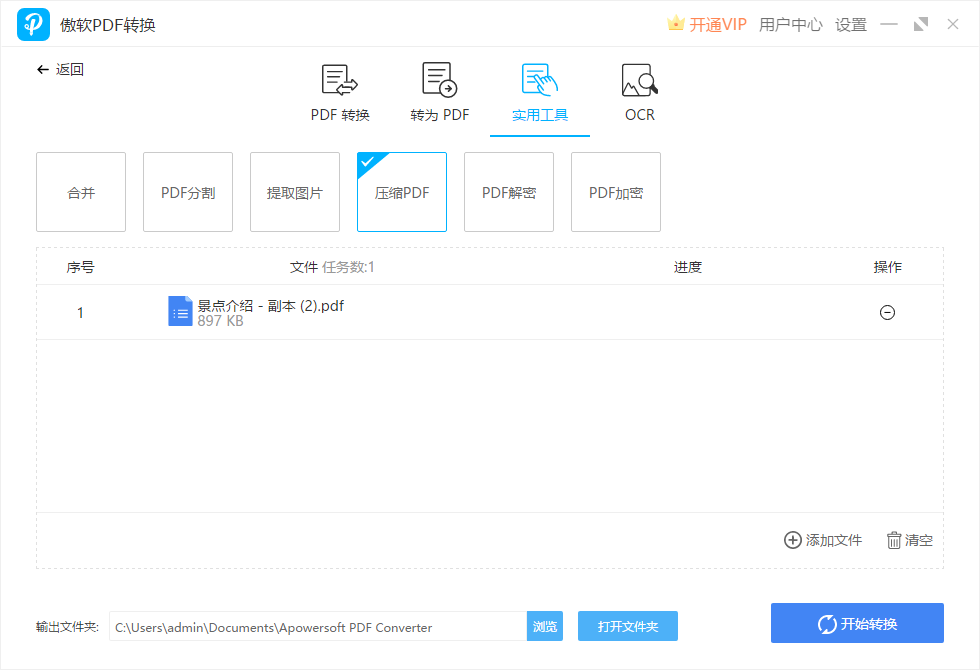Select the PDF解密 decrypt tool
980x670 pixels.
(508, 192)
